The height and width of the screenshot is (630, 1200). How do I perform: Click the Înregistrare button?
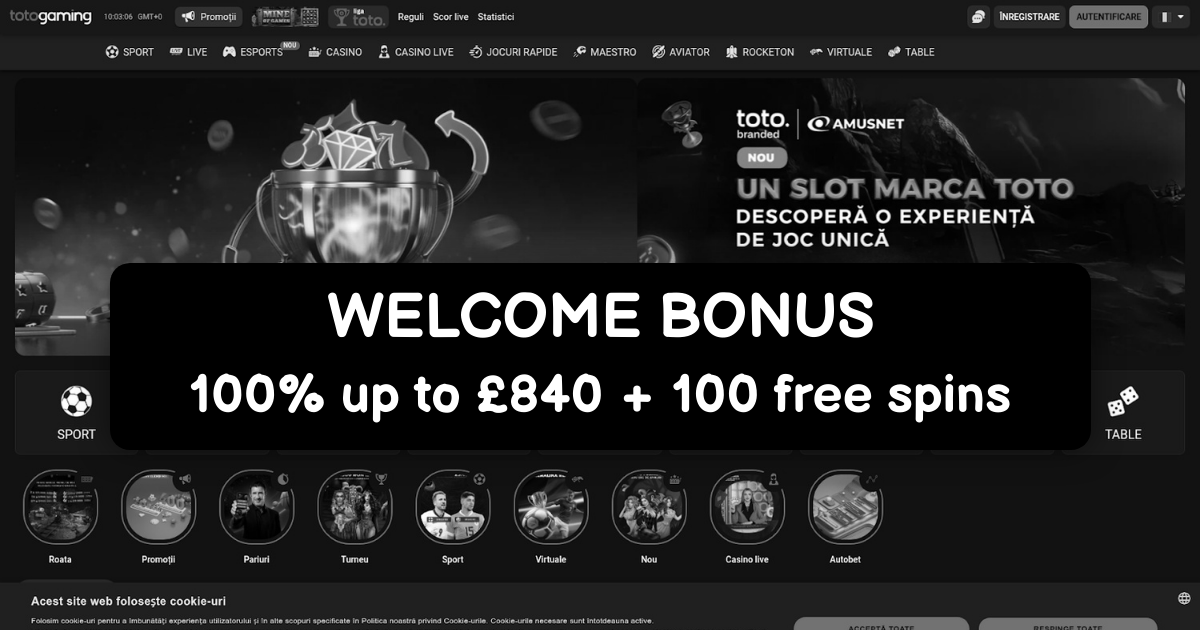(x=1029, y=17)
